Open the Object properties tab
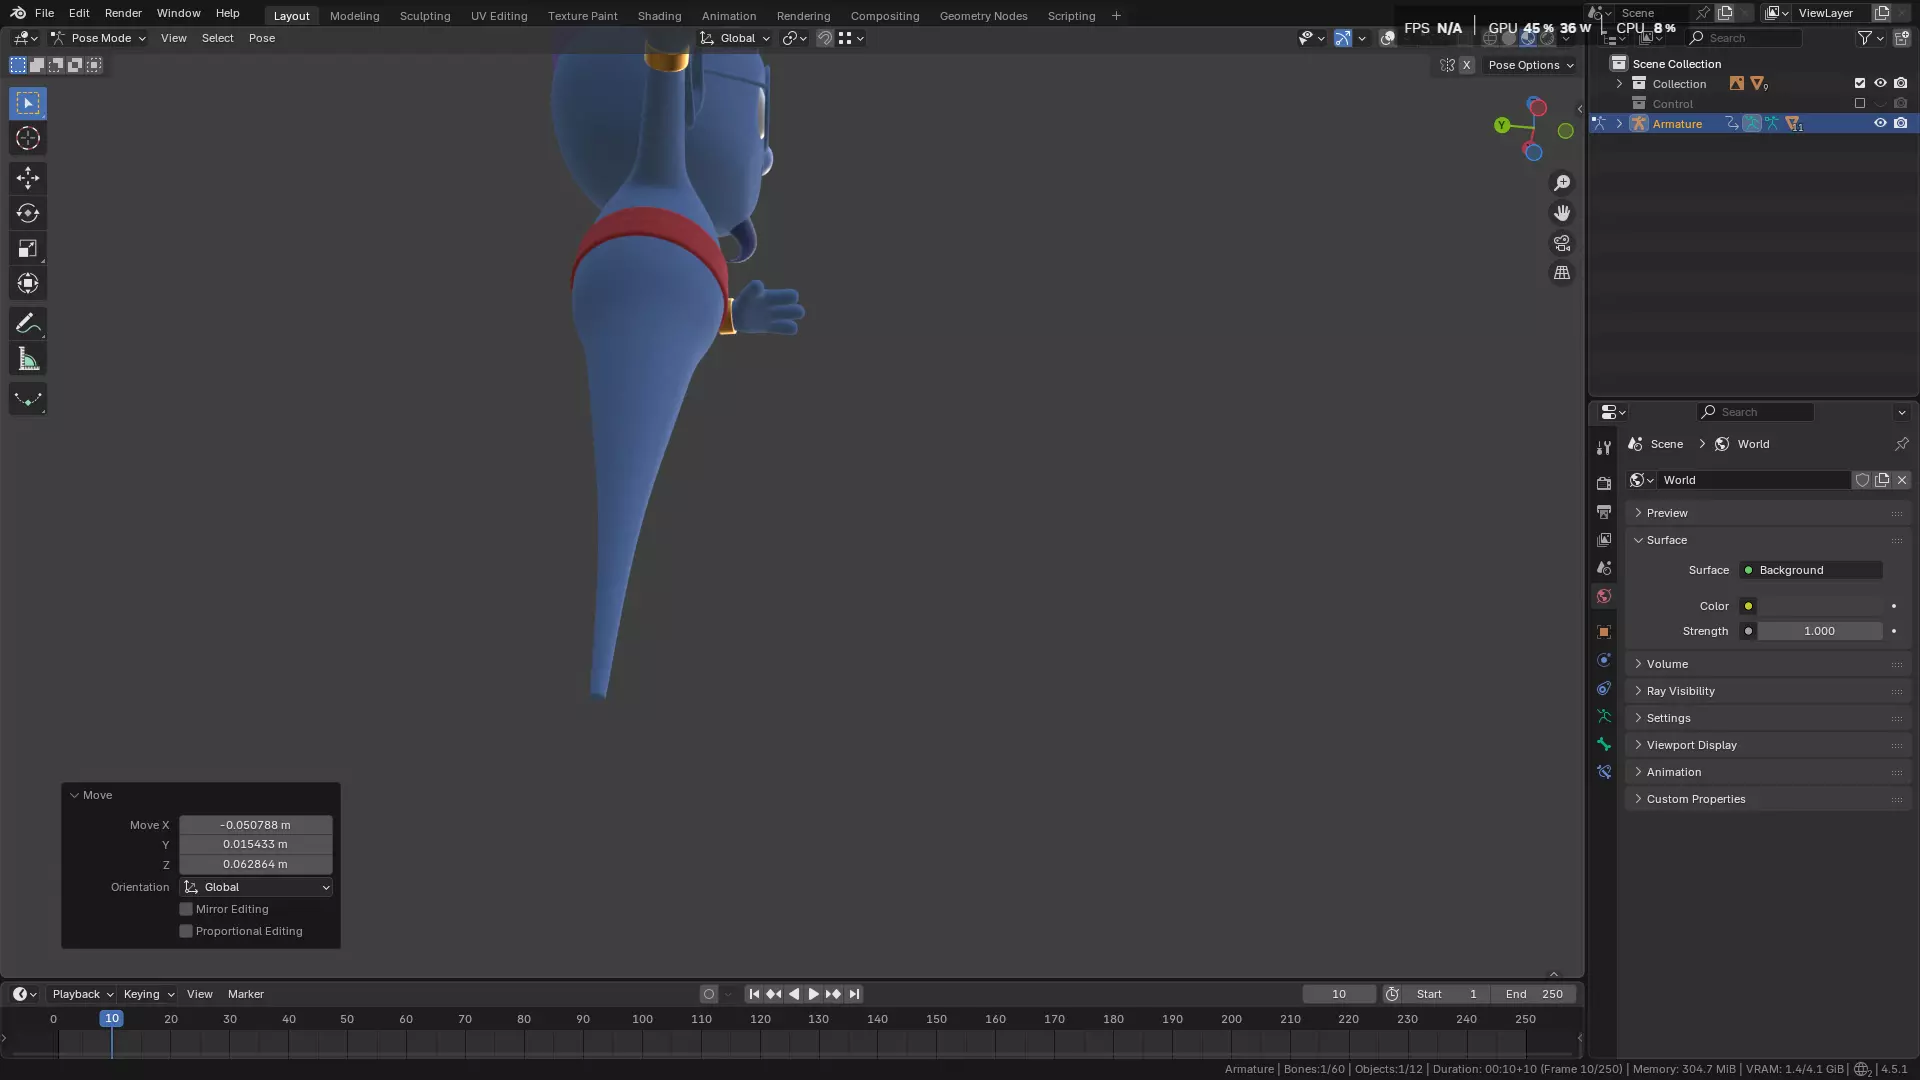Screen dimensions: 1920x1080 point(1604,632)
